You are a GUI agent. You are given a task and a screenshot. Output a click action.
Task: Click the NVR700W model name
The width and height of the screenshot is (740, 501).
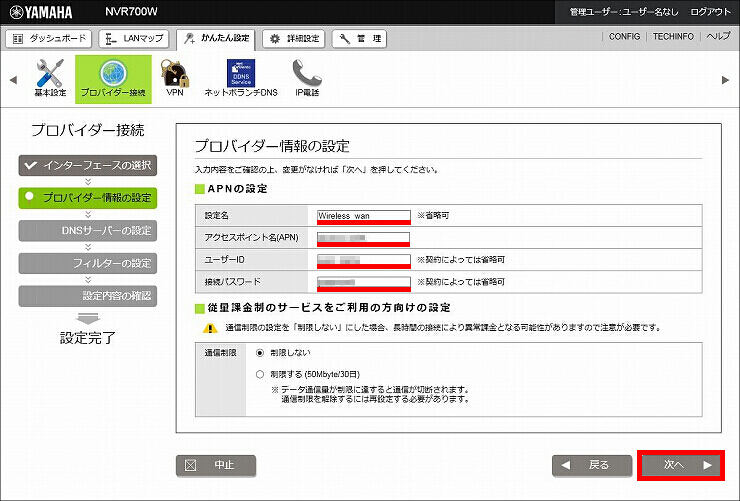[x=131, y=12]
